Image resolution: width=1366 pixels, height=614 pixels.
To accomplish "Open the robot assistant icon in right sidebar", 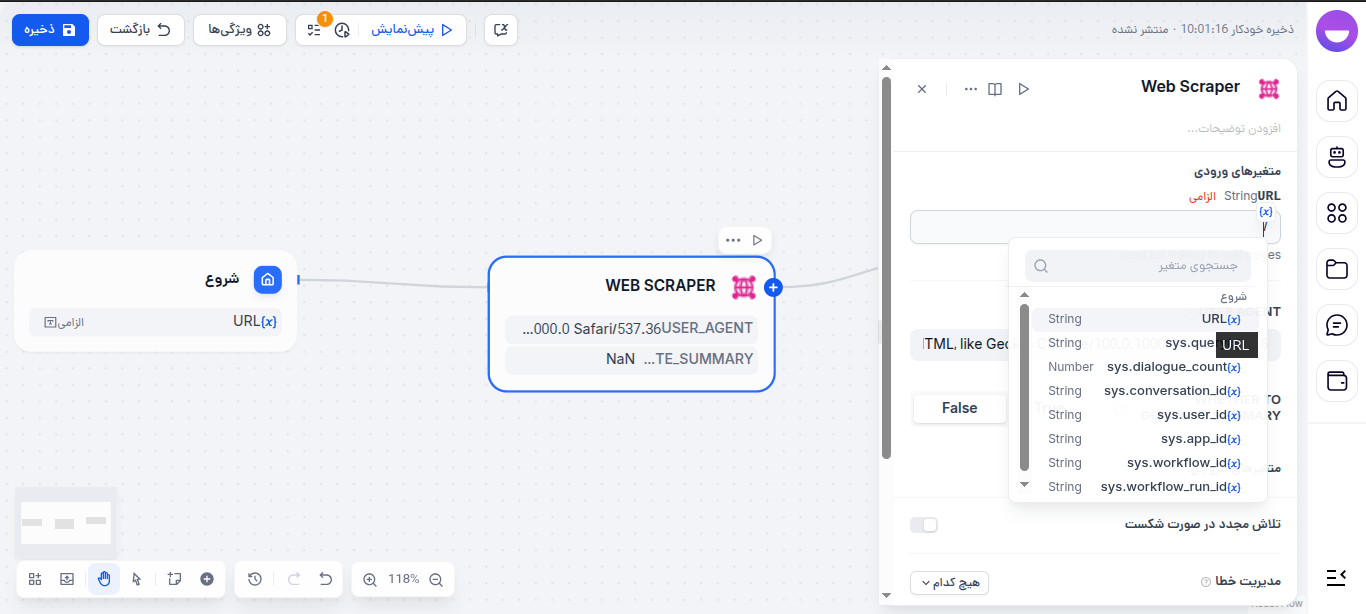I will click(x=1337, y=157).
